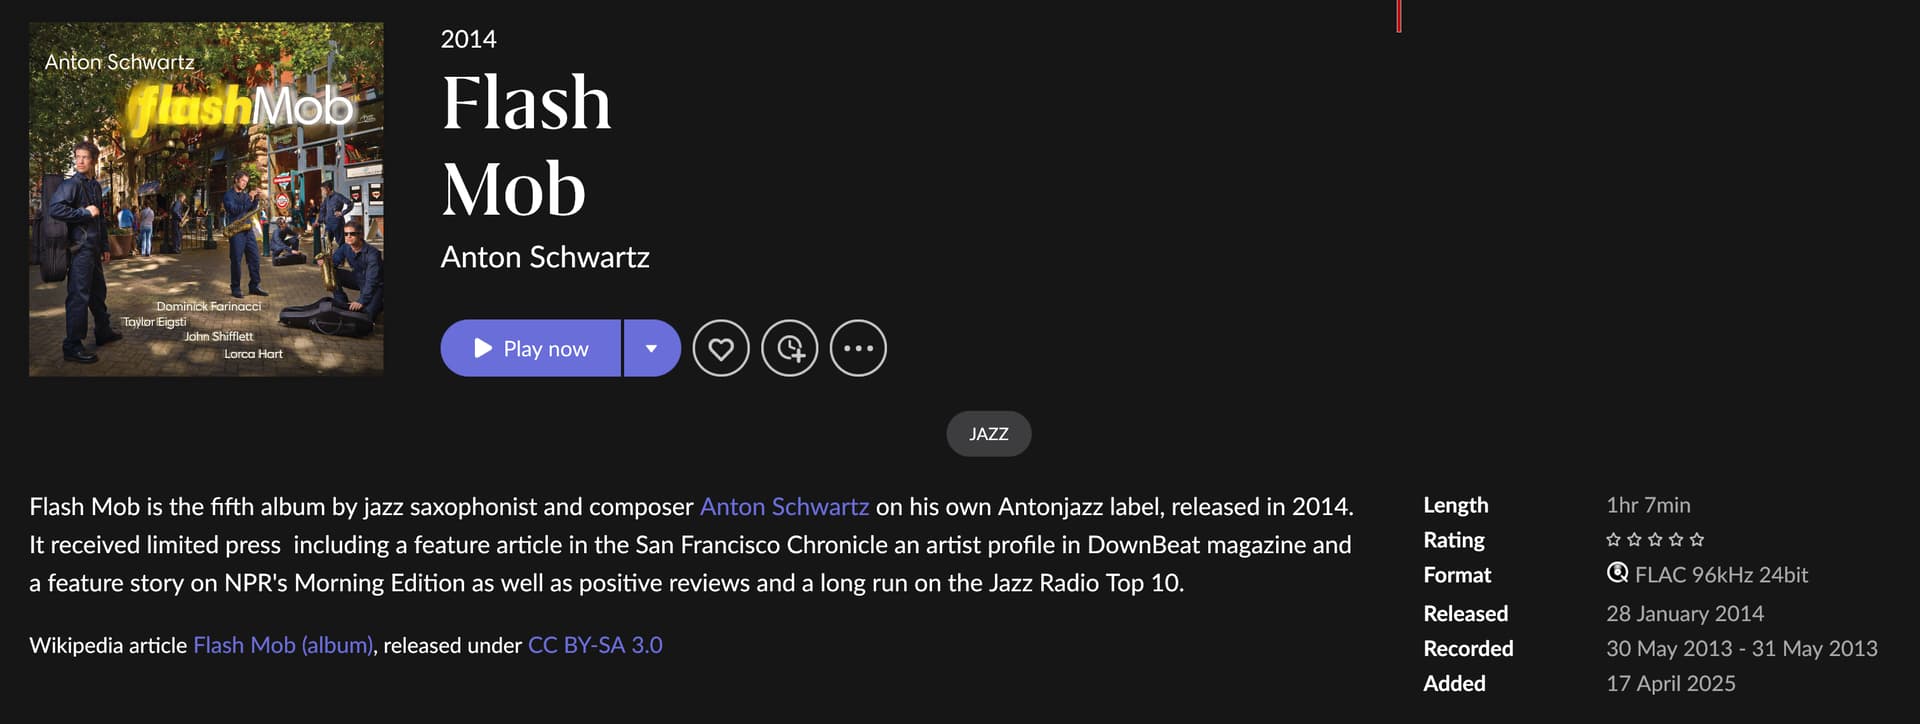
Task: Set rating to fifth star
Action: (x=1697, y=540)
